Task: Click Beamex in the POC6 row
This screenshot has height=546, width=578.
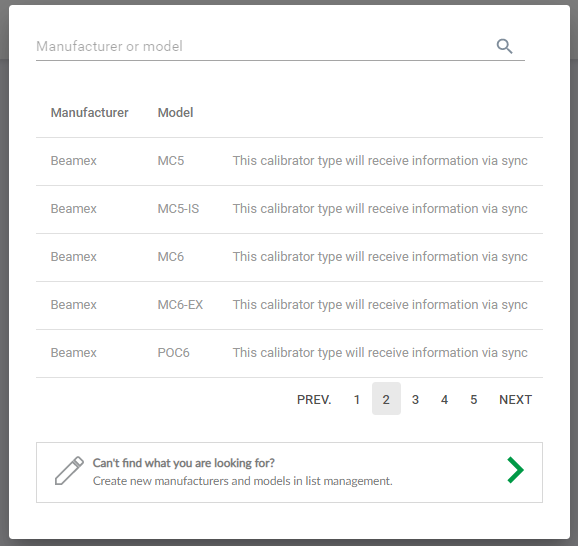Action: 74,352
